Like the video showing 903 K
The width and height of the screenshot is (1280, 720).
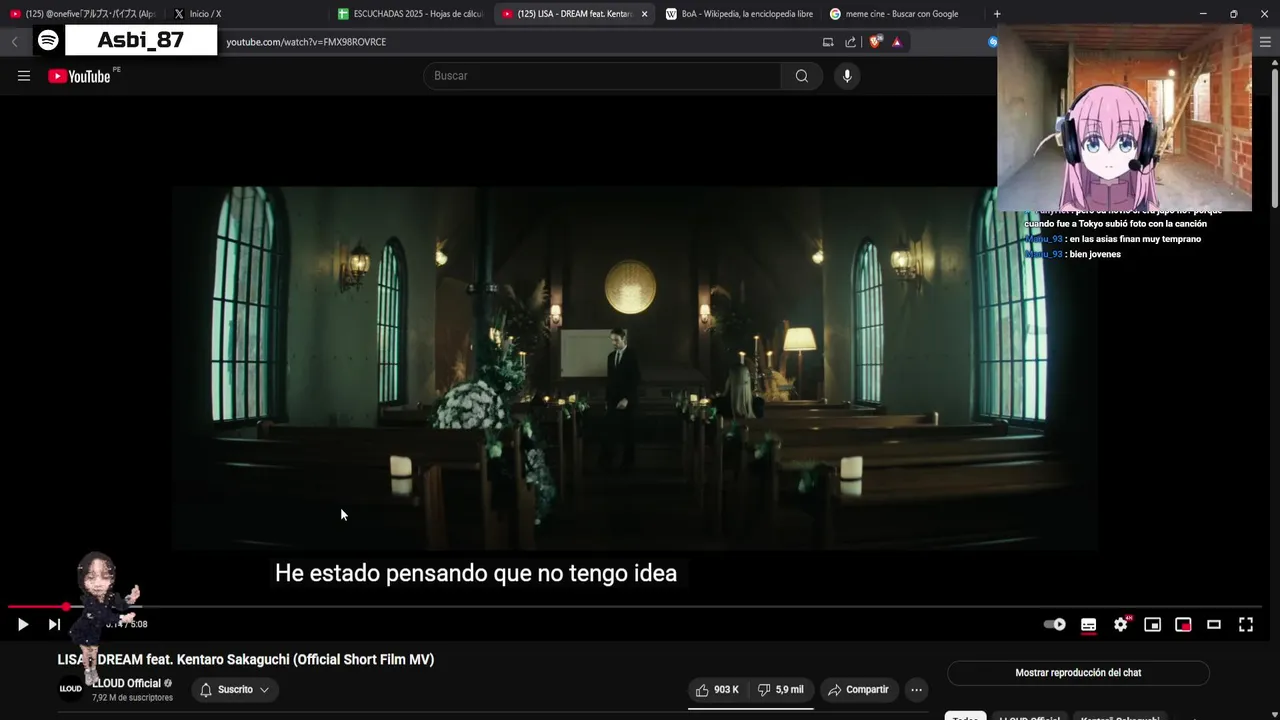pyautogui.click(x=718, y=690)
